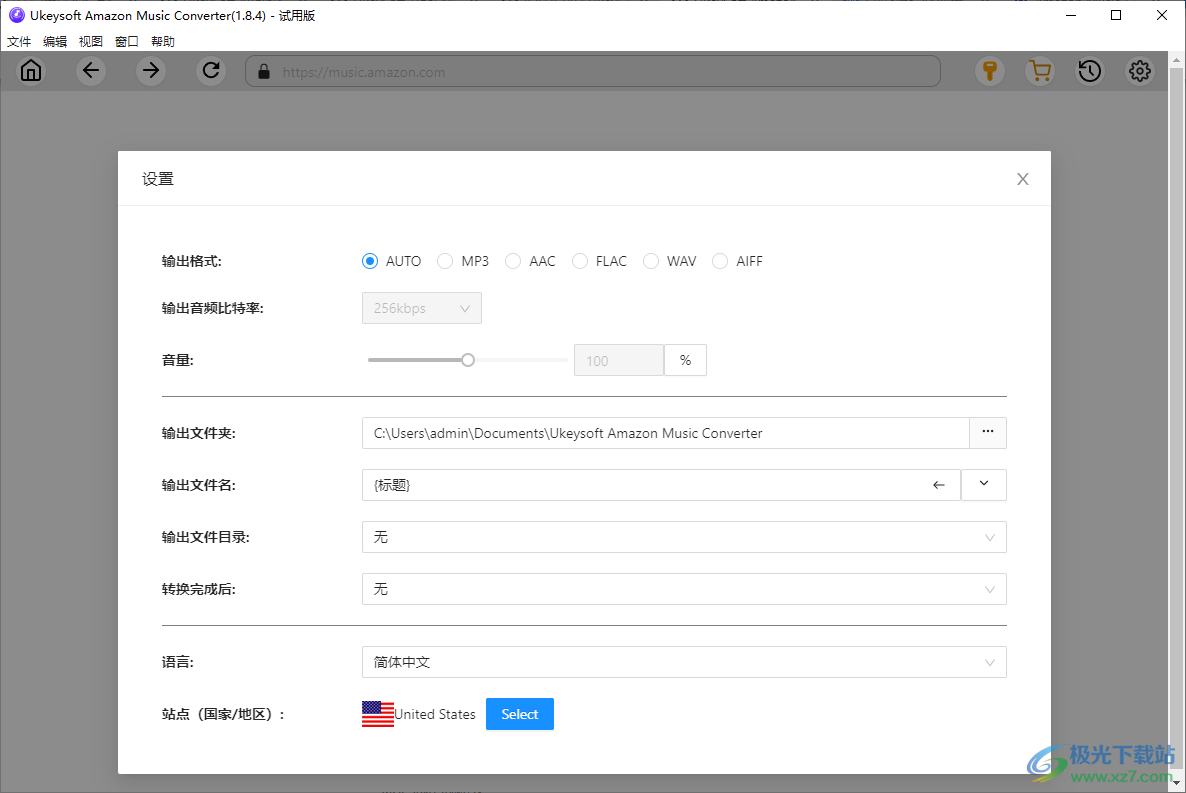Click the % unit box next to volume

[685, 360]
